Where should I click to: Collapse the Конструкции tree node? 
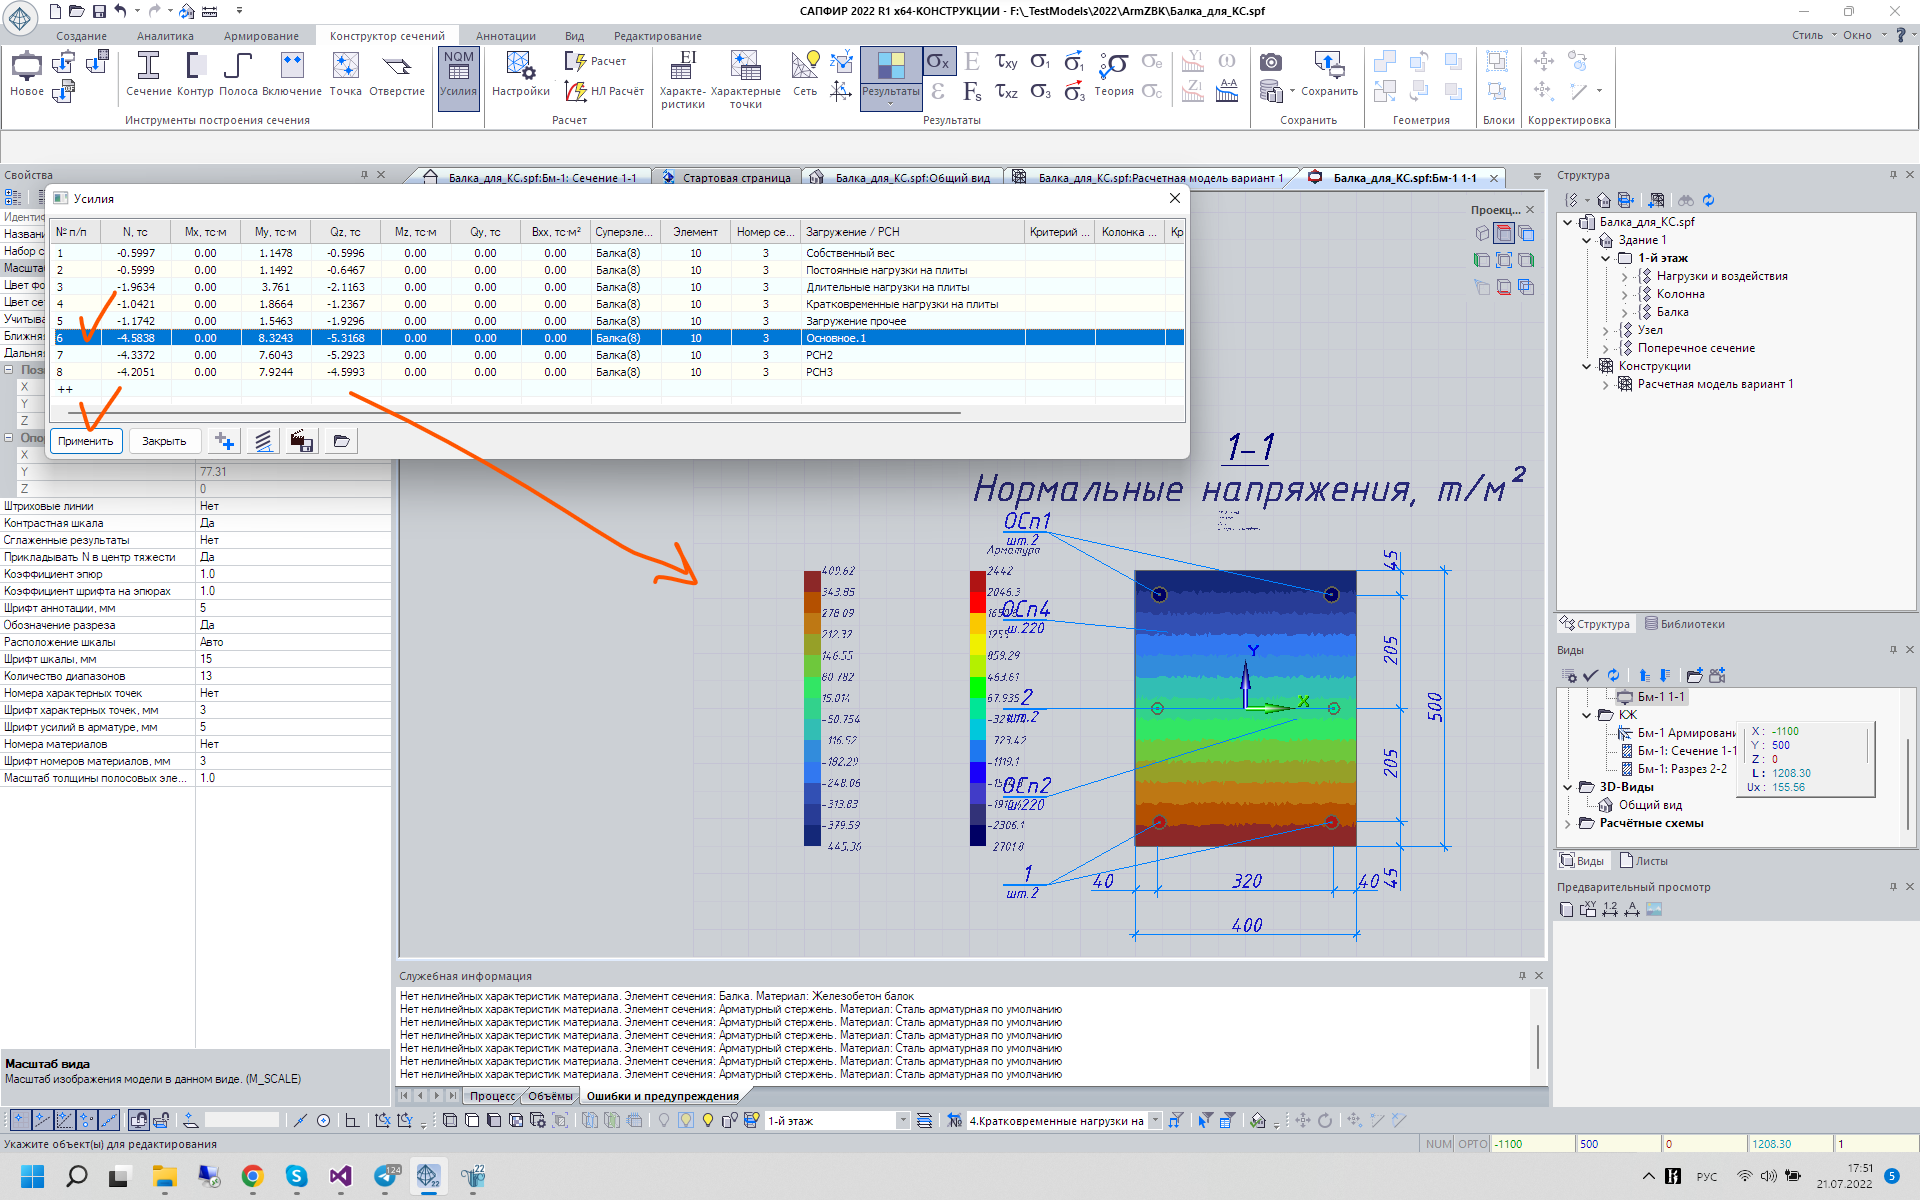click(x=1586, y=366)
